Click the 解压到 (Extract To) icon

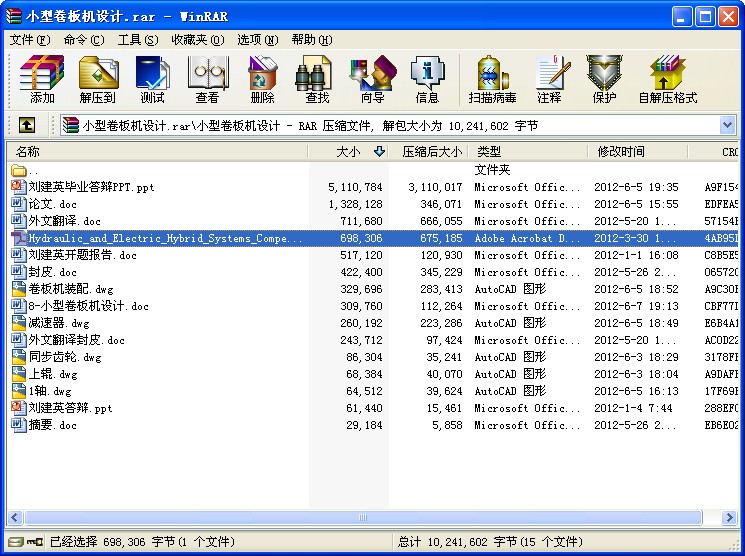[98, 79]
